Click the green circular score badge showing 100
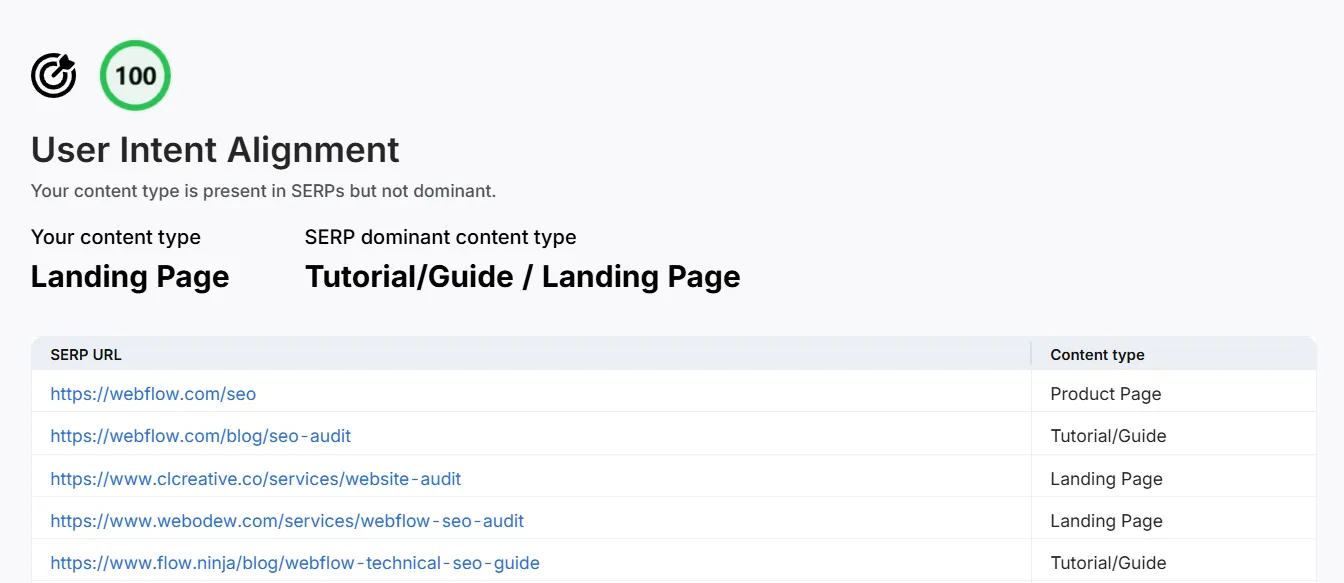Viewport: 1344px width, 583px height. click(134, 74)
